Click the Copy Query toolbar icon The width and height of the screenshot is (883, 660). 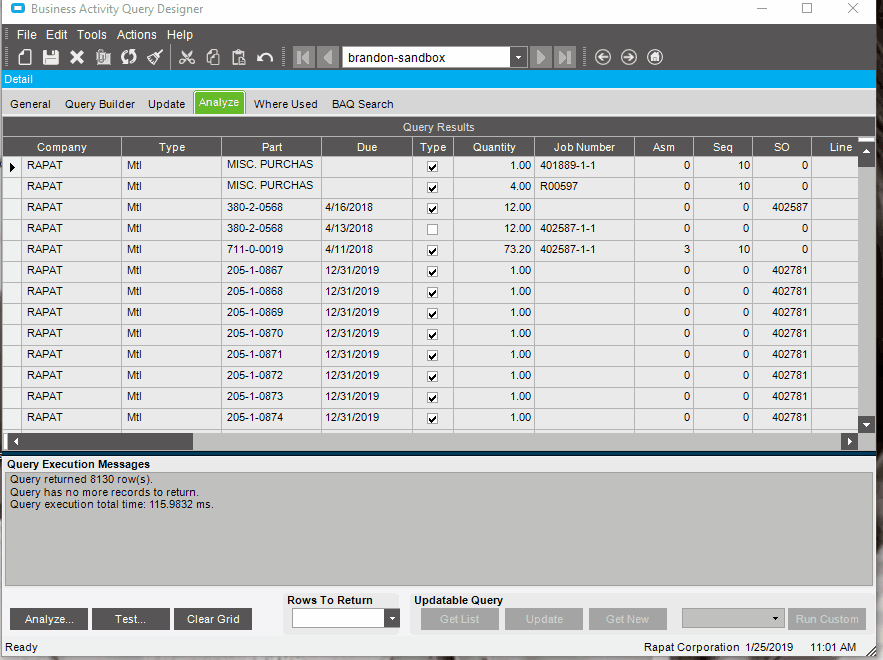coord(103,57)
